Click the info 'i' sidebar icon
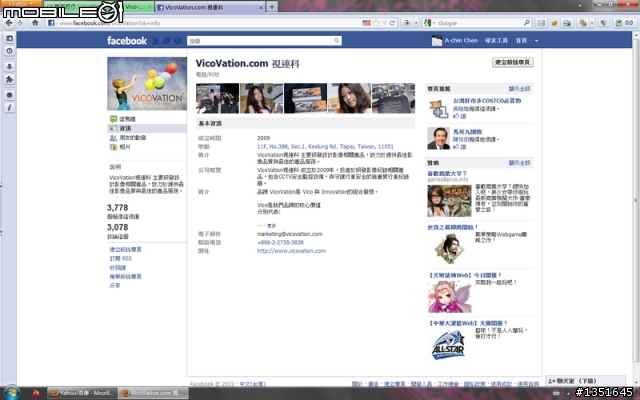The image size is (640, 400). pyautogui.click(x=9, y=107)
